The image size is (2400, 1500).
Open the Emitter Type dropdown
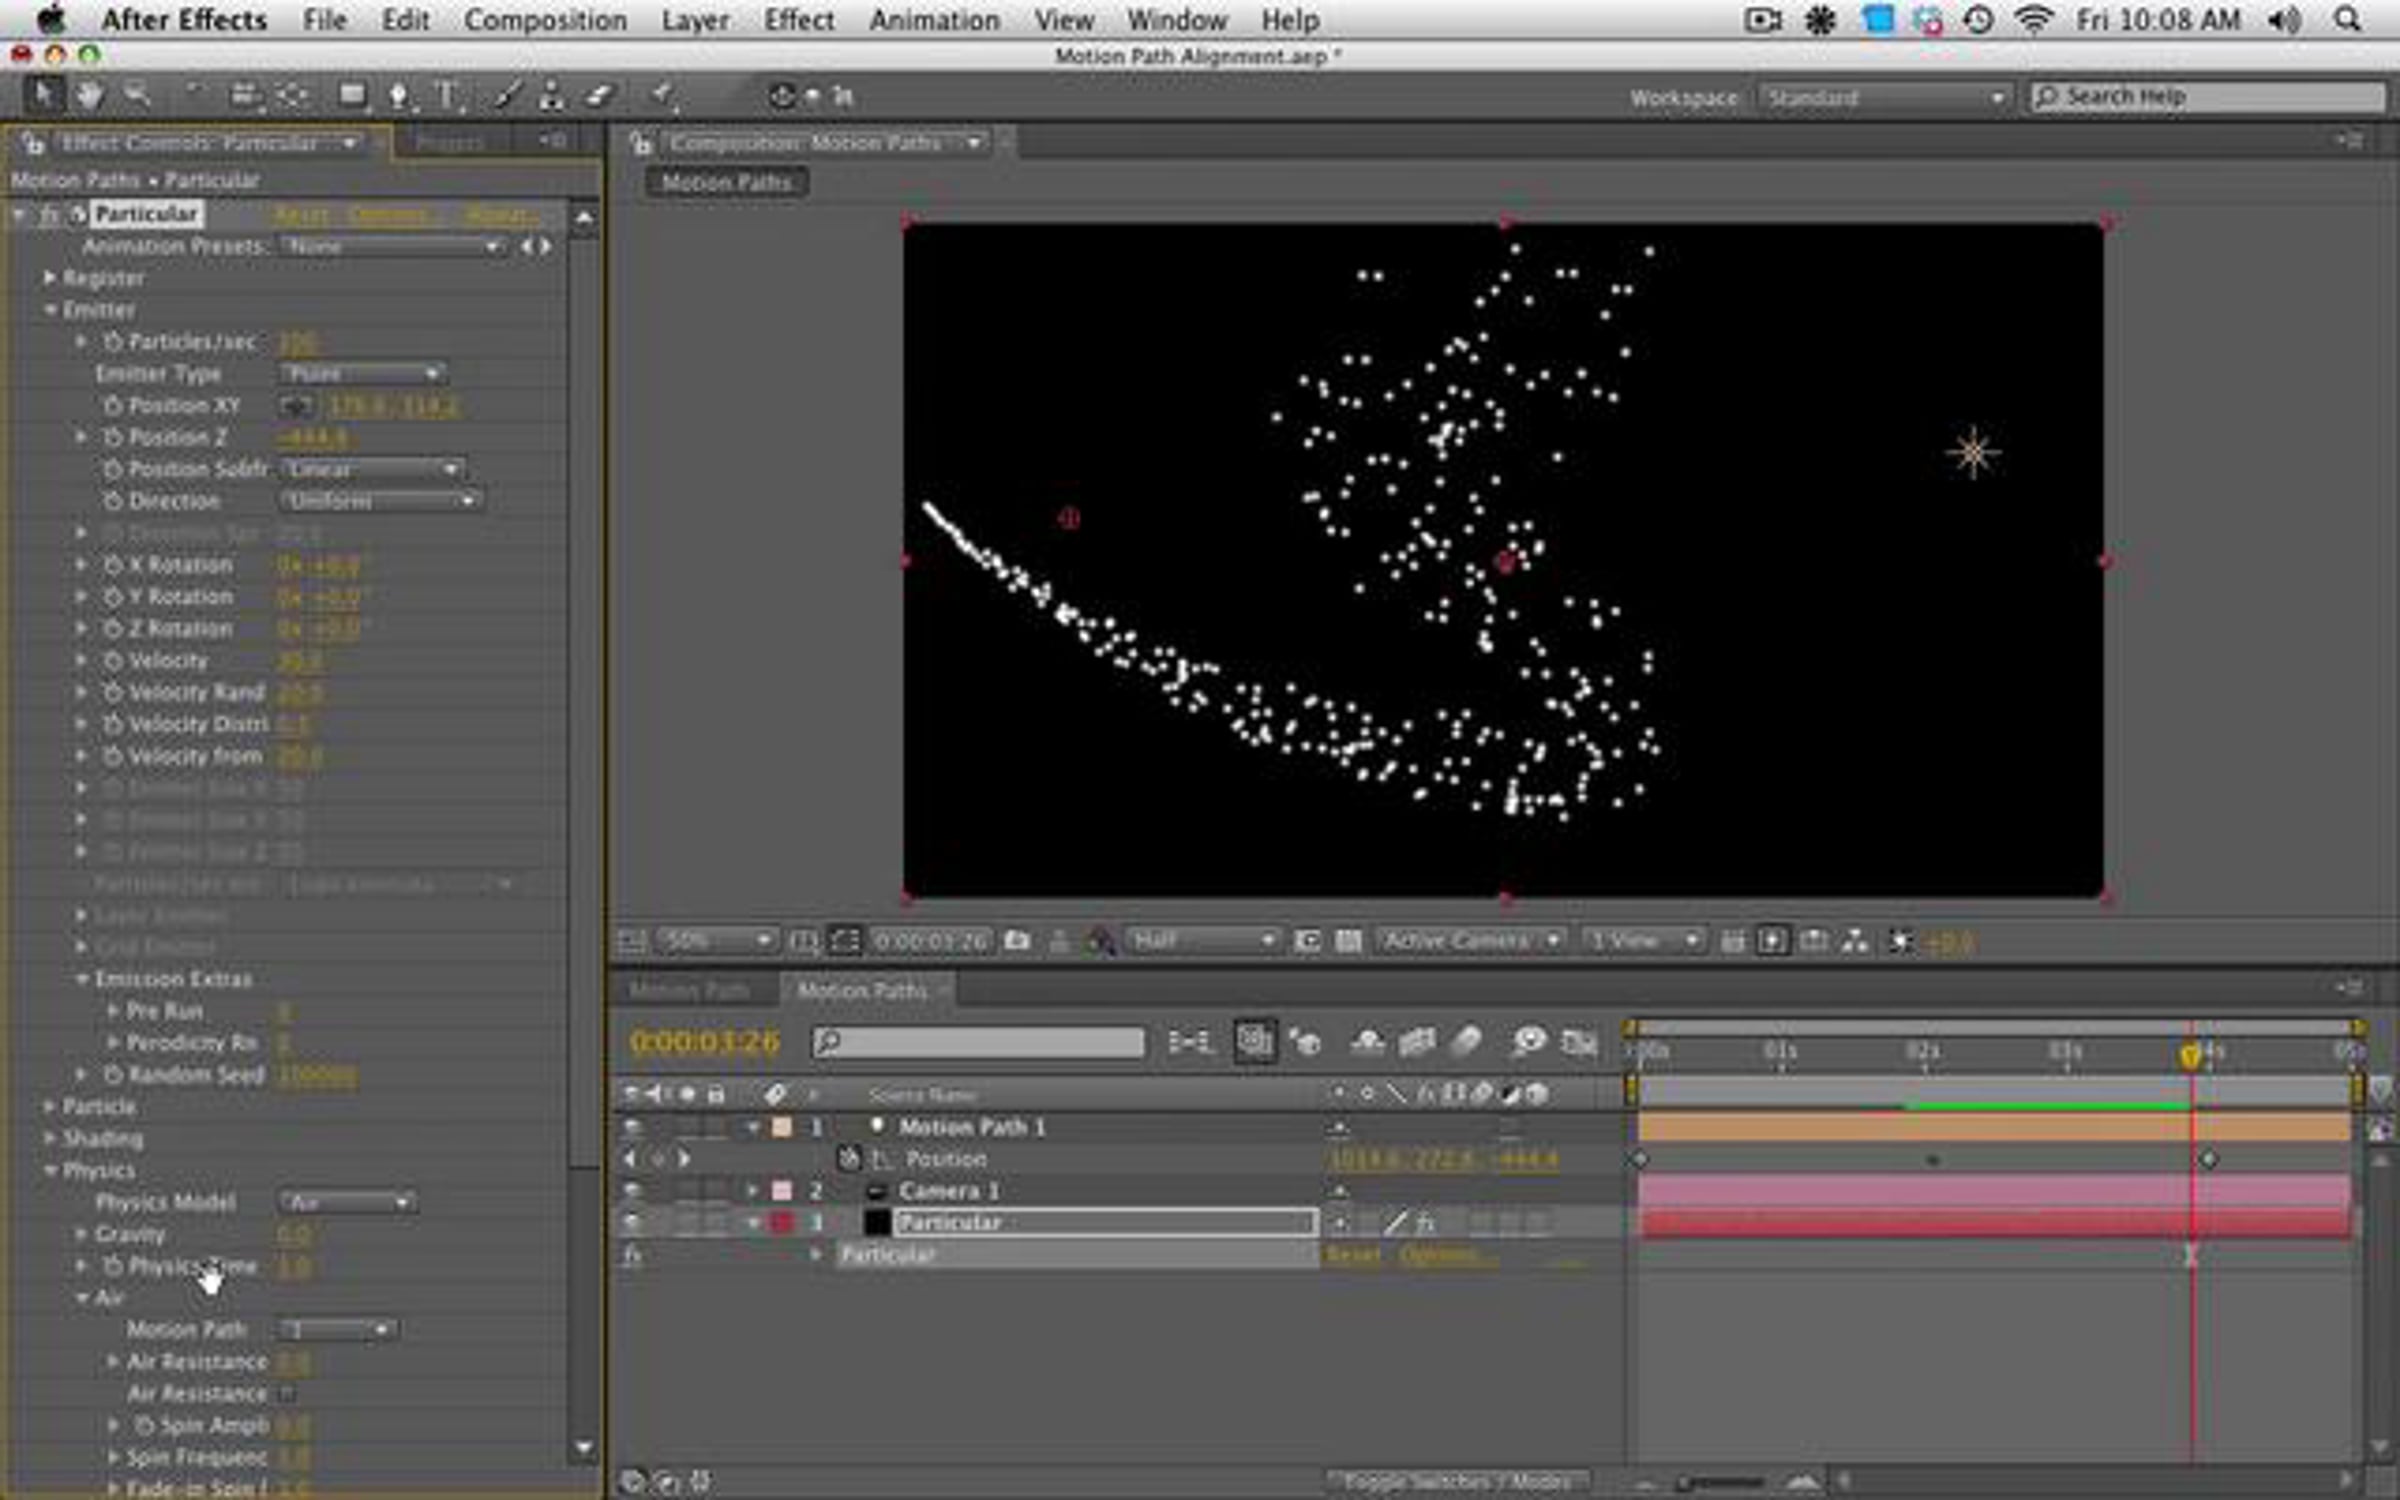pyautogui.click(x=362, y=373)
